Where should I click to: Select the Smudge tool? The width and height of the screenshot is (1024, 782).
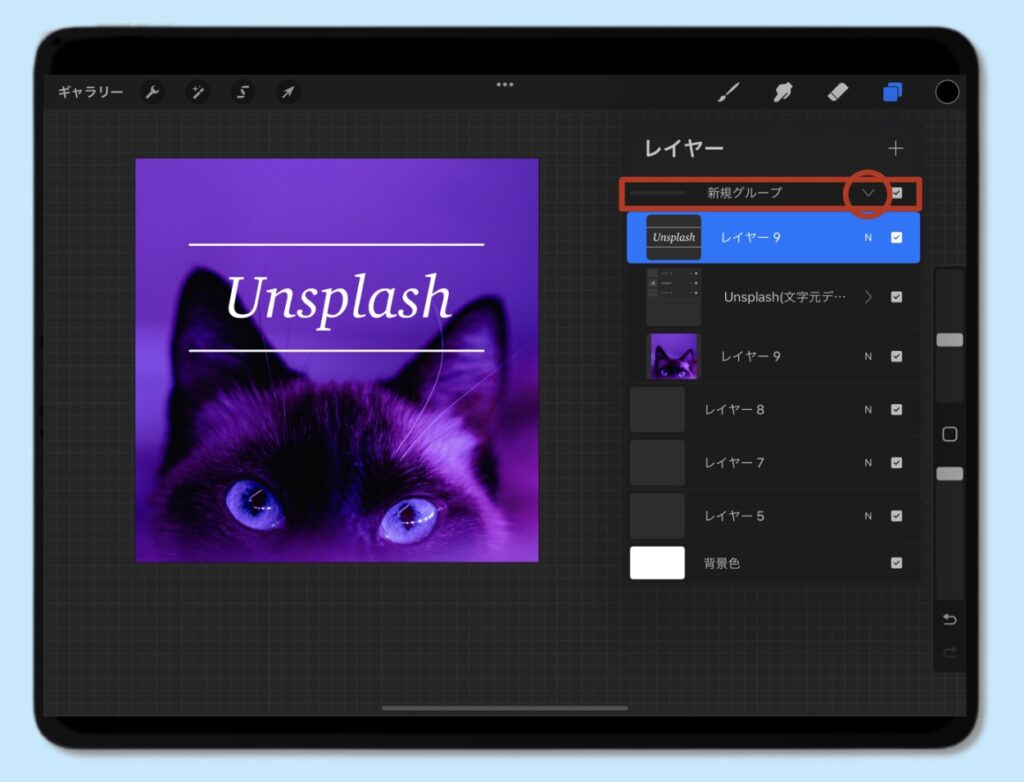[783, 92]
